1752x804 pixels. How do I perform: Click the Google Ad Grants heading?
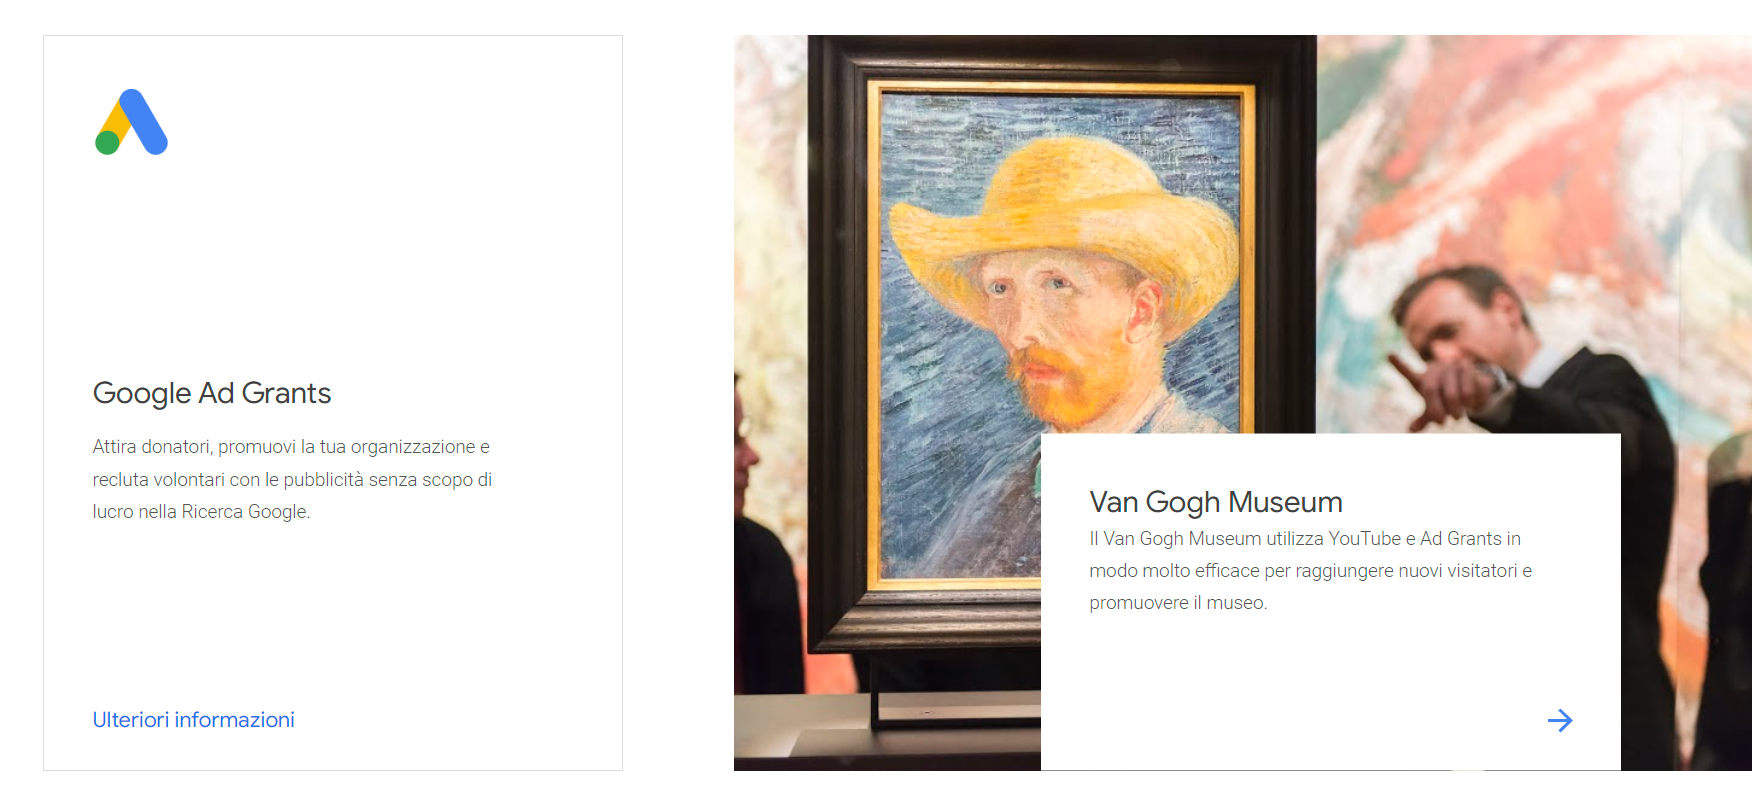point(212,393)
